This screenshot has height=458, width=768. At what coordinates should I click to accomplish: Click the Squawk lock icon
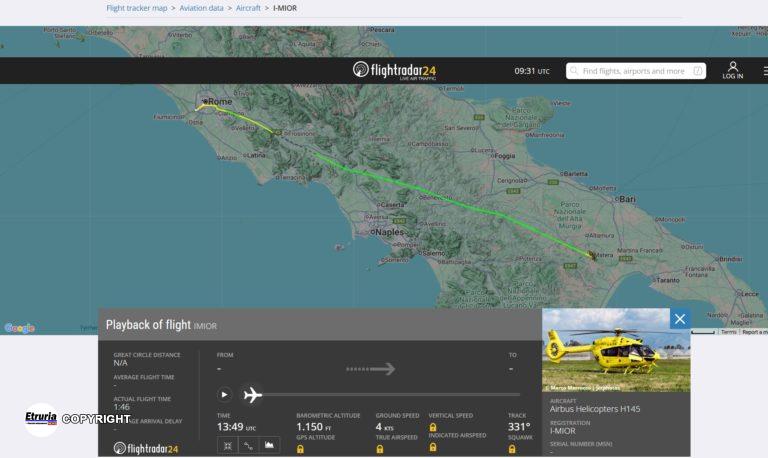tap(512, 449)
